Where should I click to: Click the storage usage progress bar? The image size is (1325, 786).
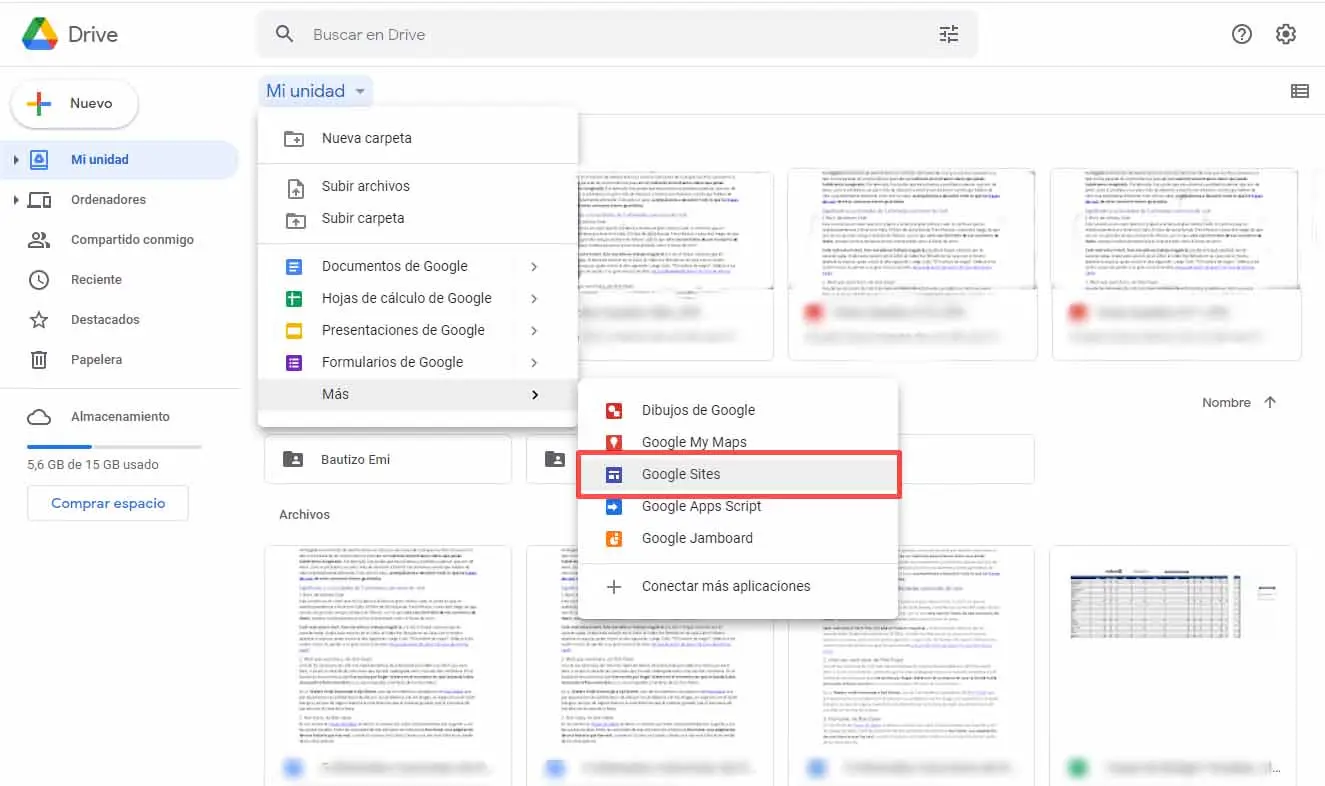coord(114,446)
